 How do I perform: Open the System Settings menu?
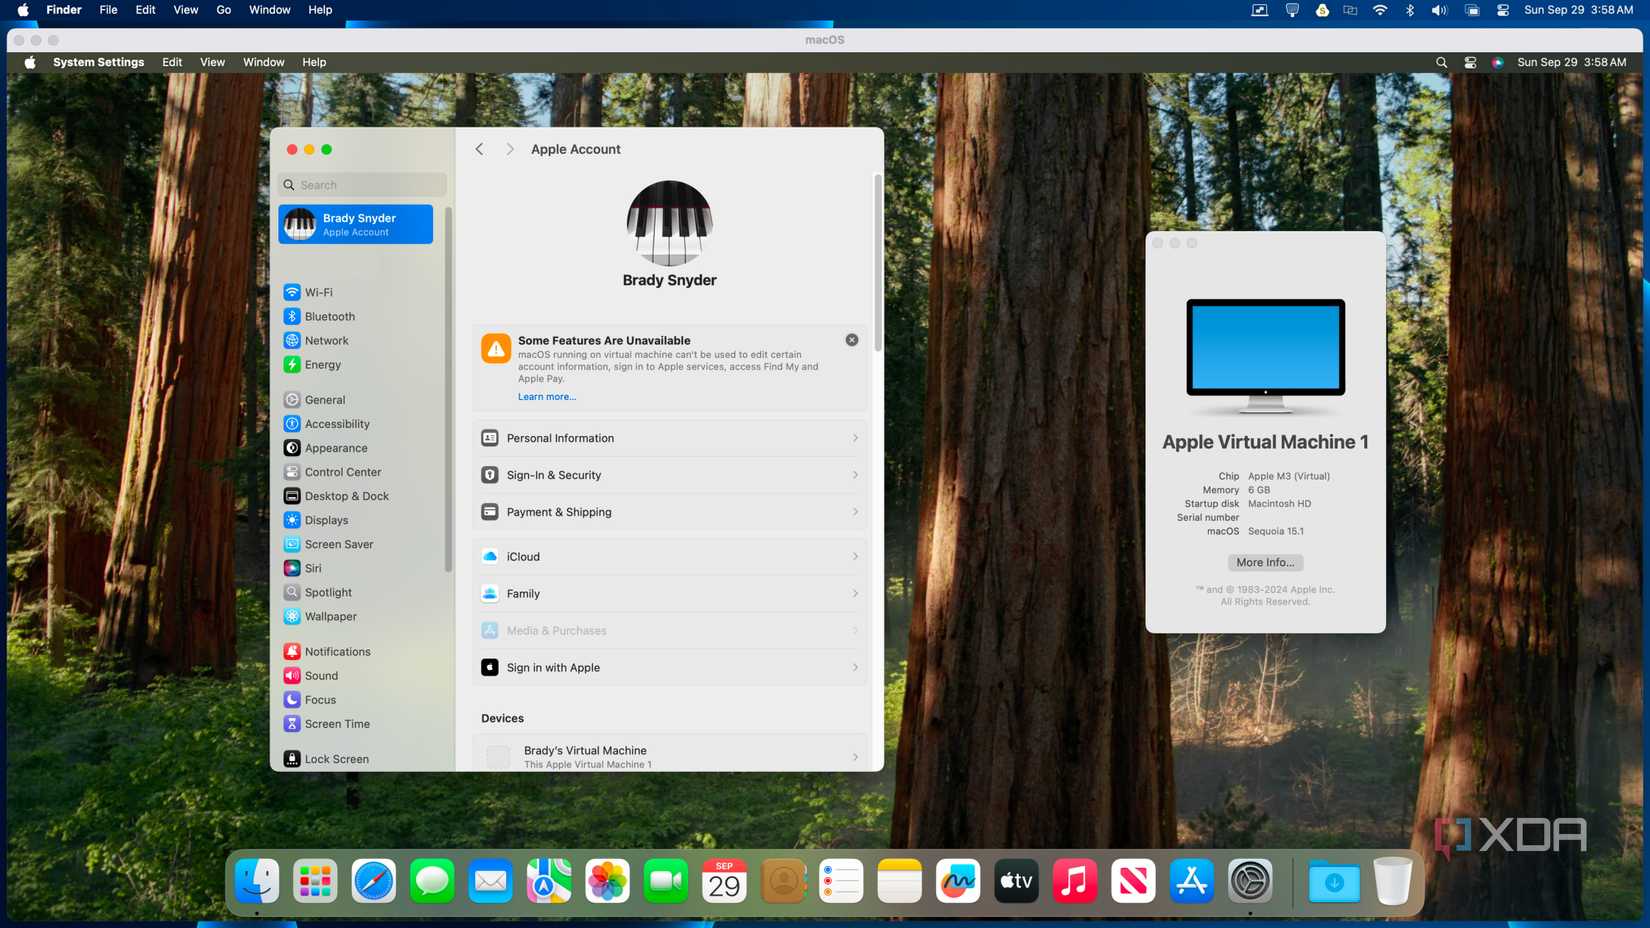click(x=98, y=62)
